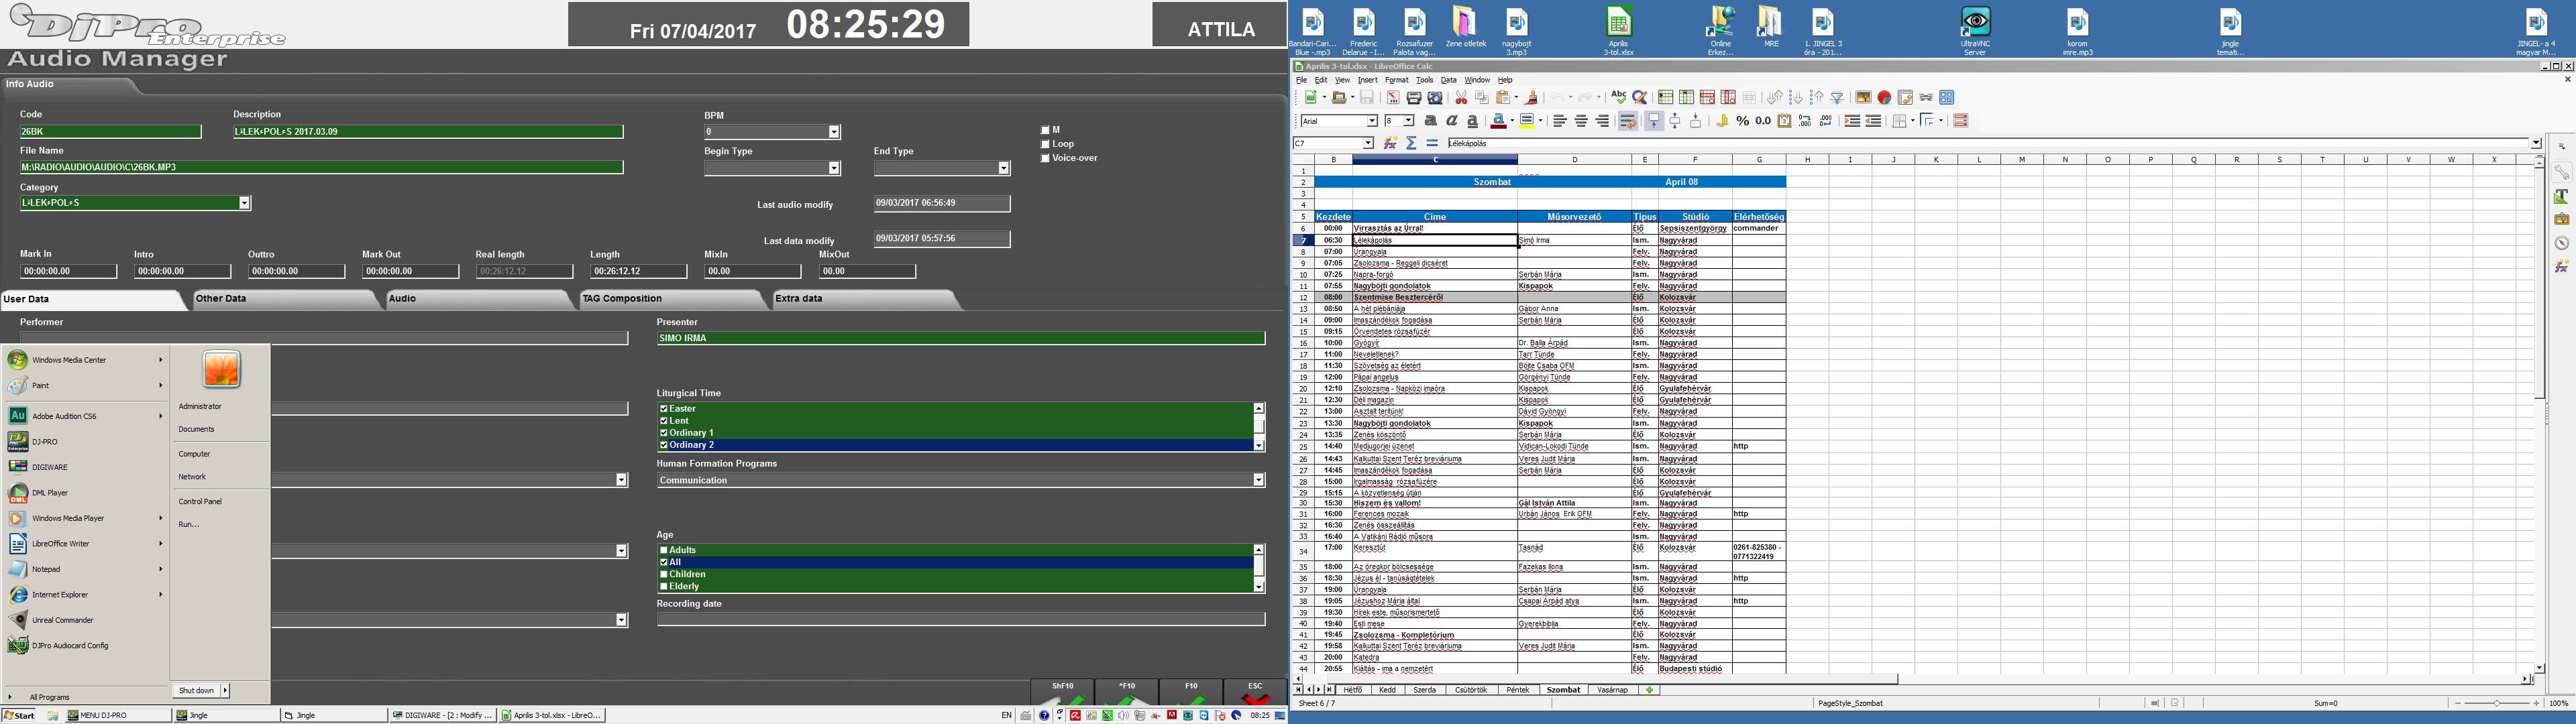Click the Format as Percent icon
2576x724 pixels.
click(1742, 121)
